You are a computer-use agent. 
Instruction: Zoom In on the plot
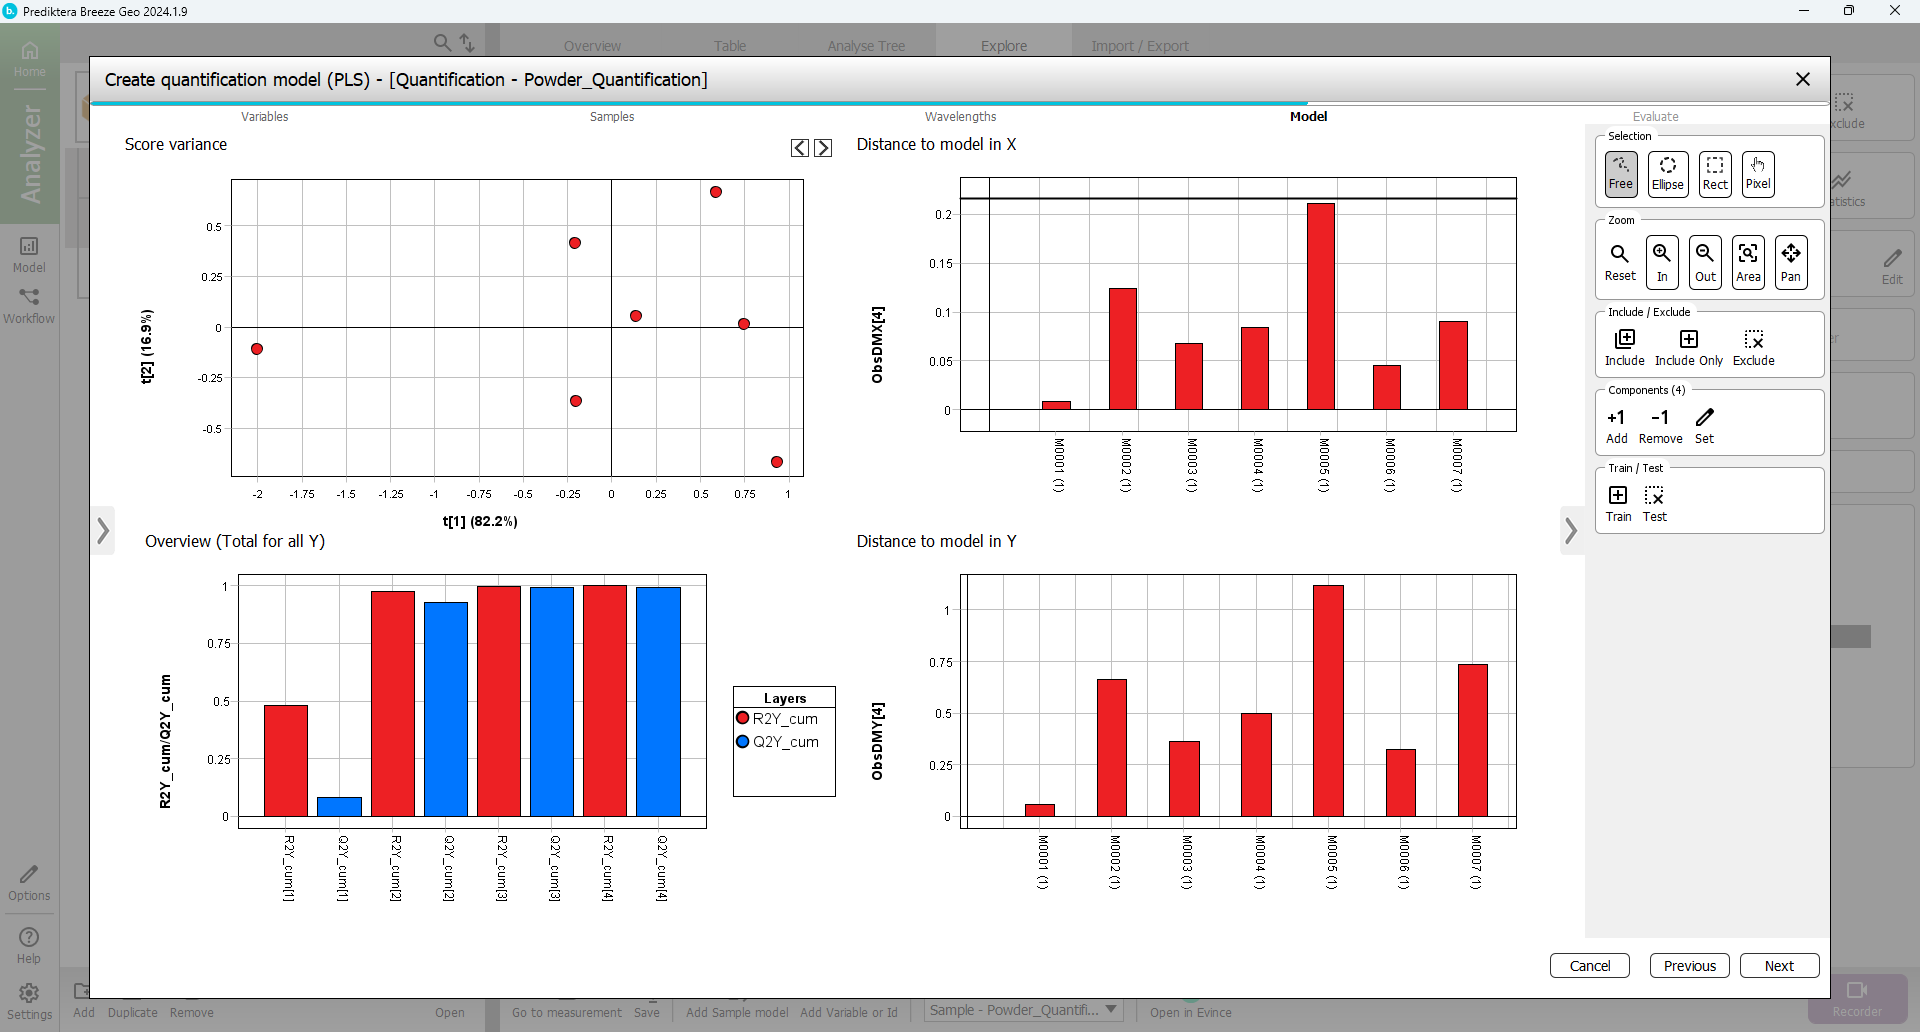1662,262
